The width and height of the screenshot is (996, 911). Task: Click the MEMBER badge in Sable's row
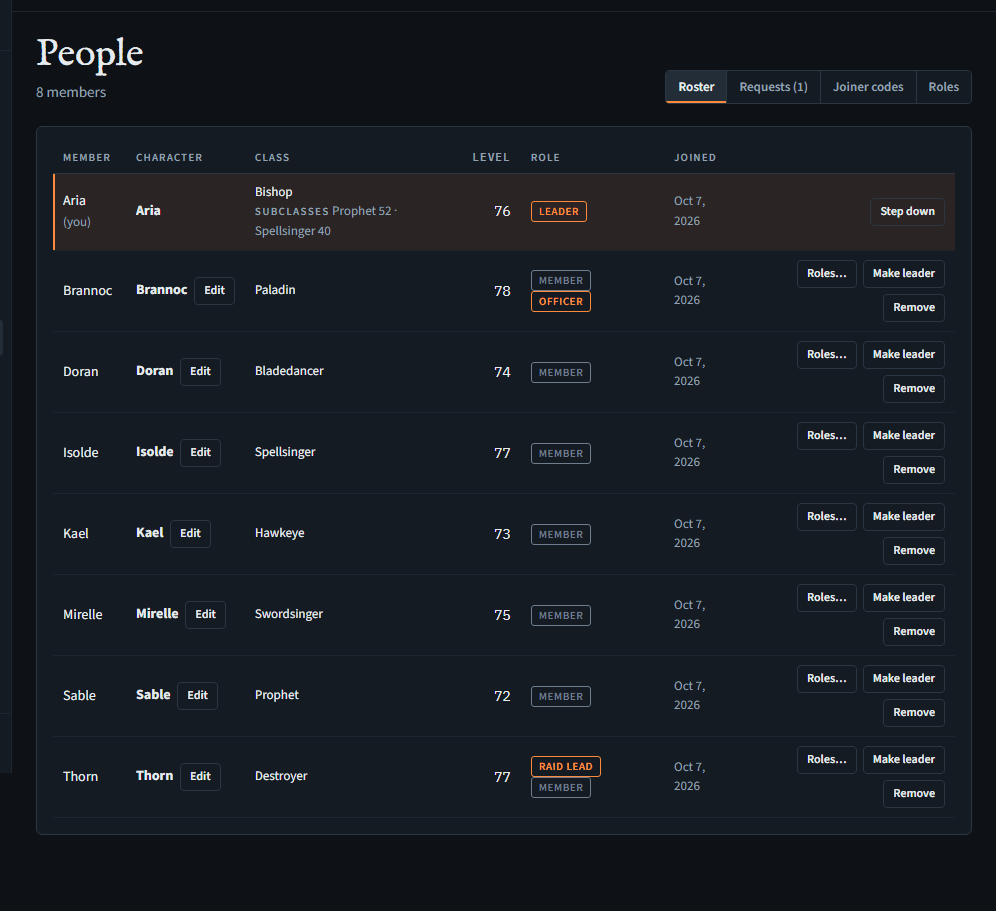560,697
